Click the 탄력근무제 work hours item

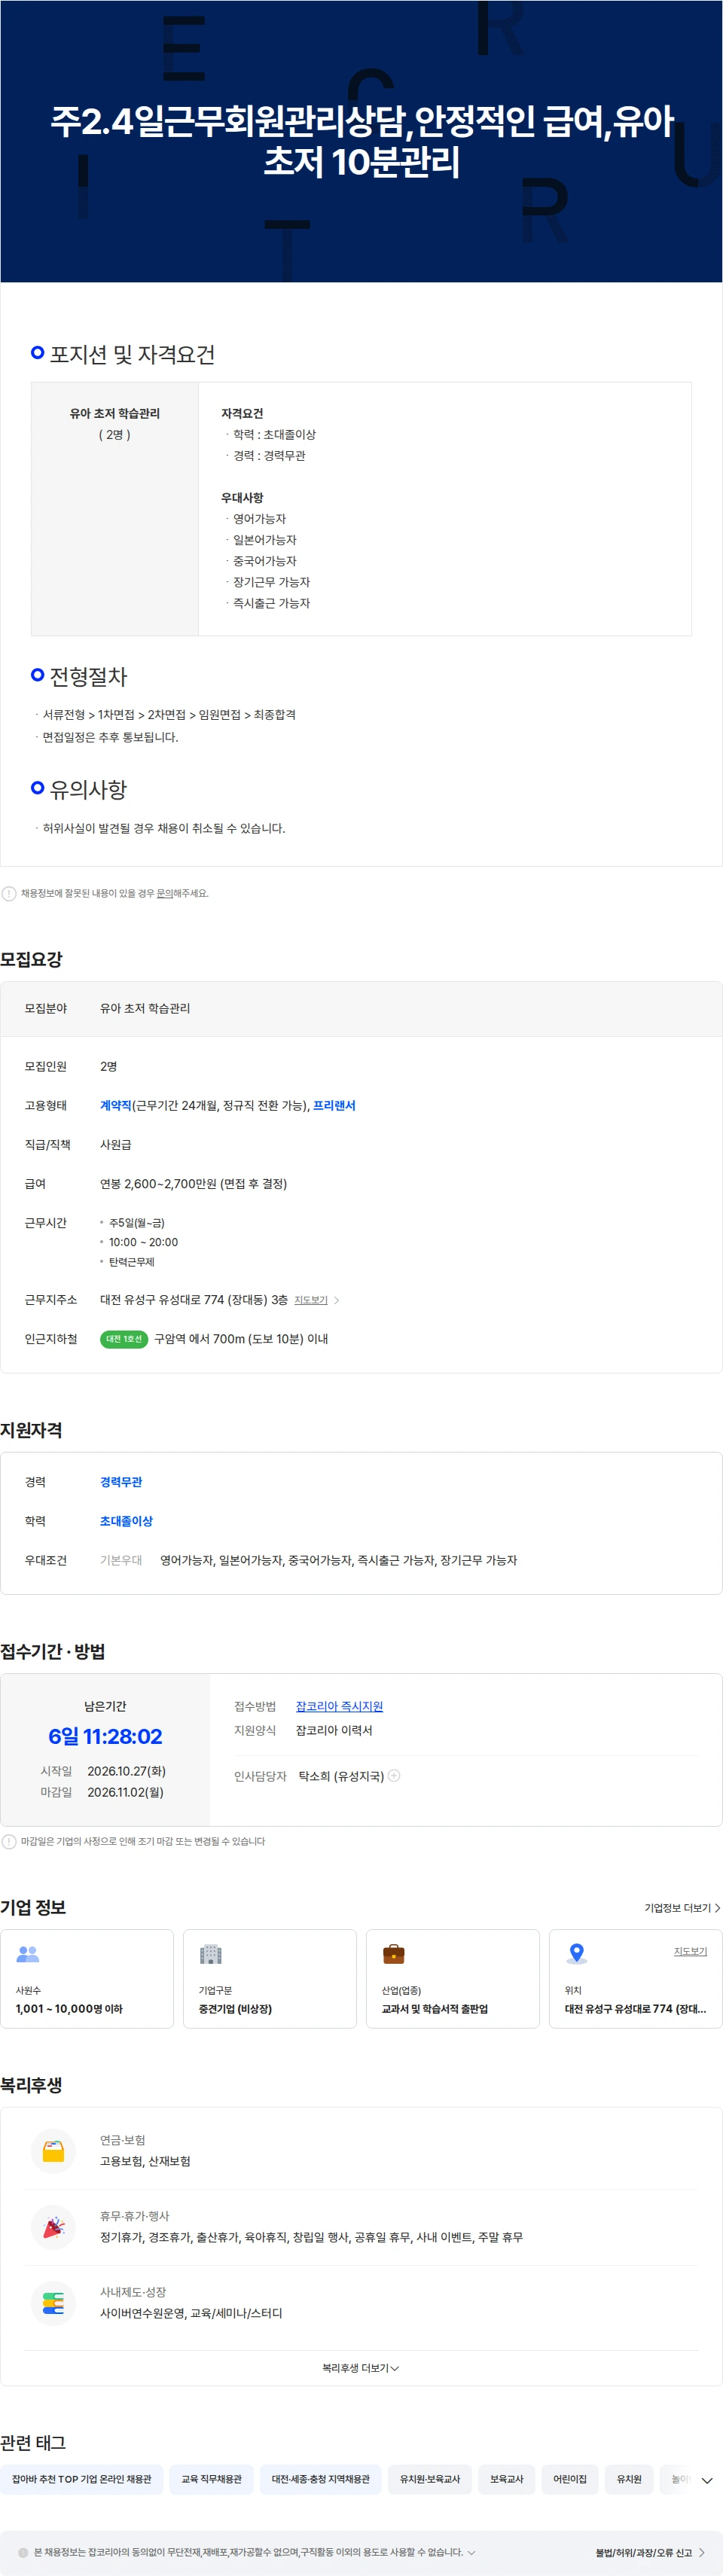click(x=131, y=1261)
